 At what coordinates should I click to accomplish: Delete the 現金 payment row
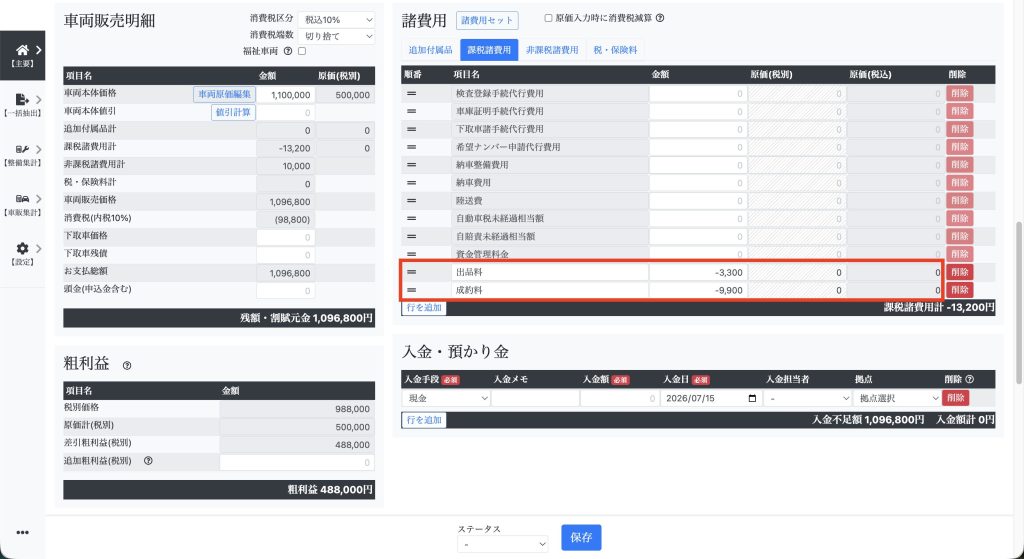click(x=955, y=398)
